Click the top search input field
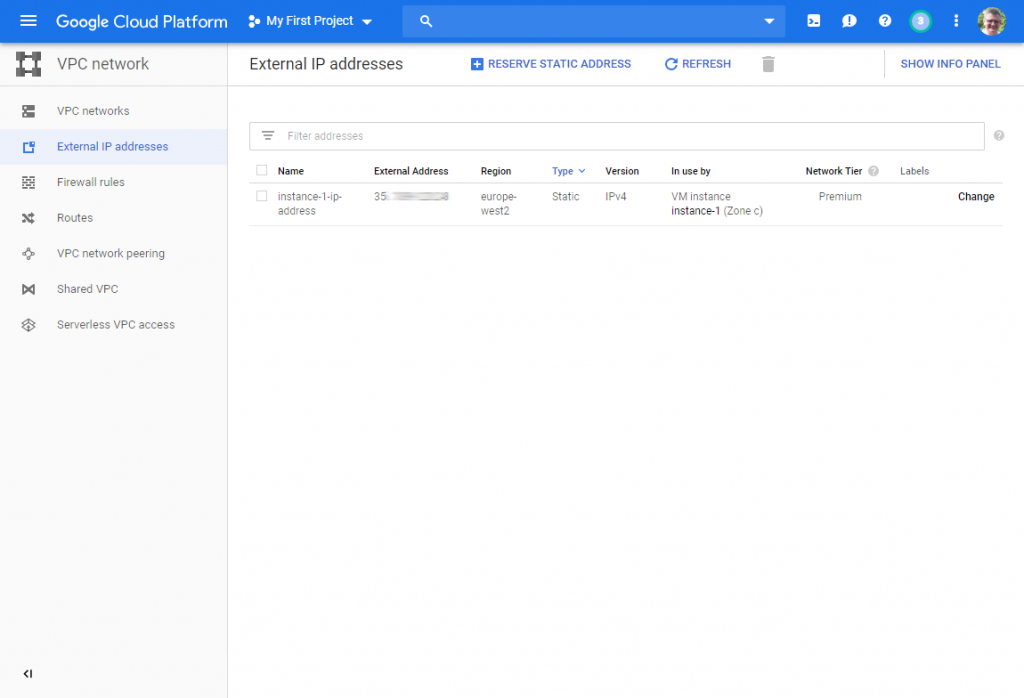The image size is (1024, 698). pos(593,22)
